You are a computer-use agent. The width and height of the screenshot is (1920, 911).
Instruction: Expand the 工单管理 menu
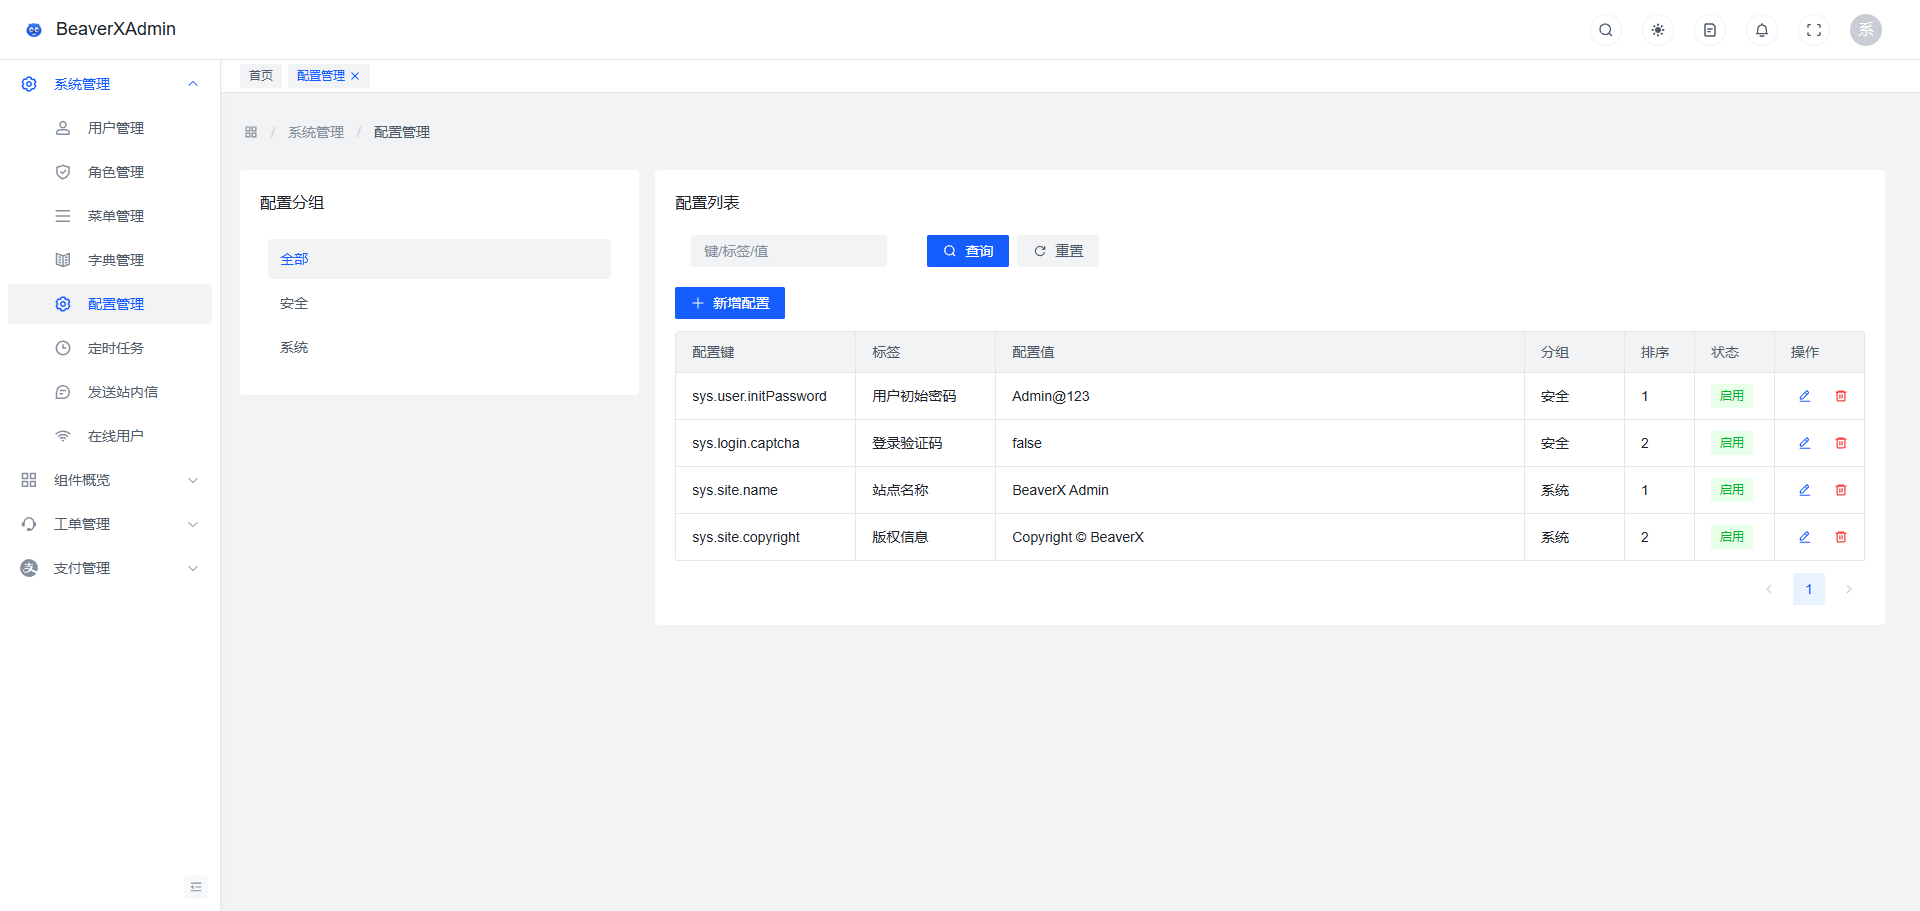110,524
